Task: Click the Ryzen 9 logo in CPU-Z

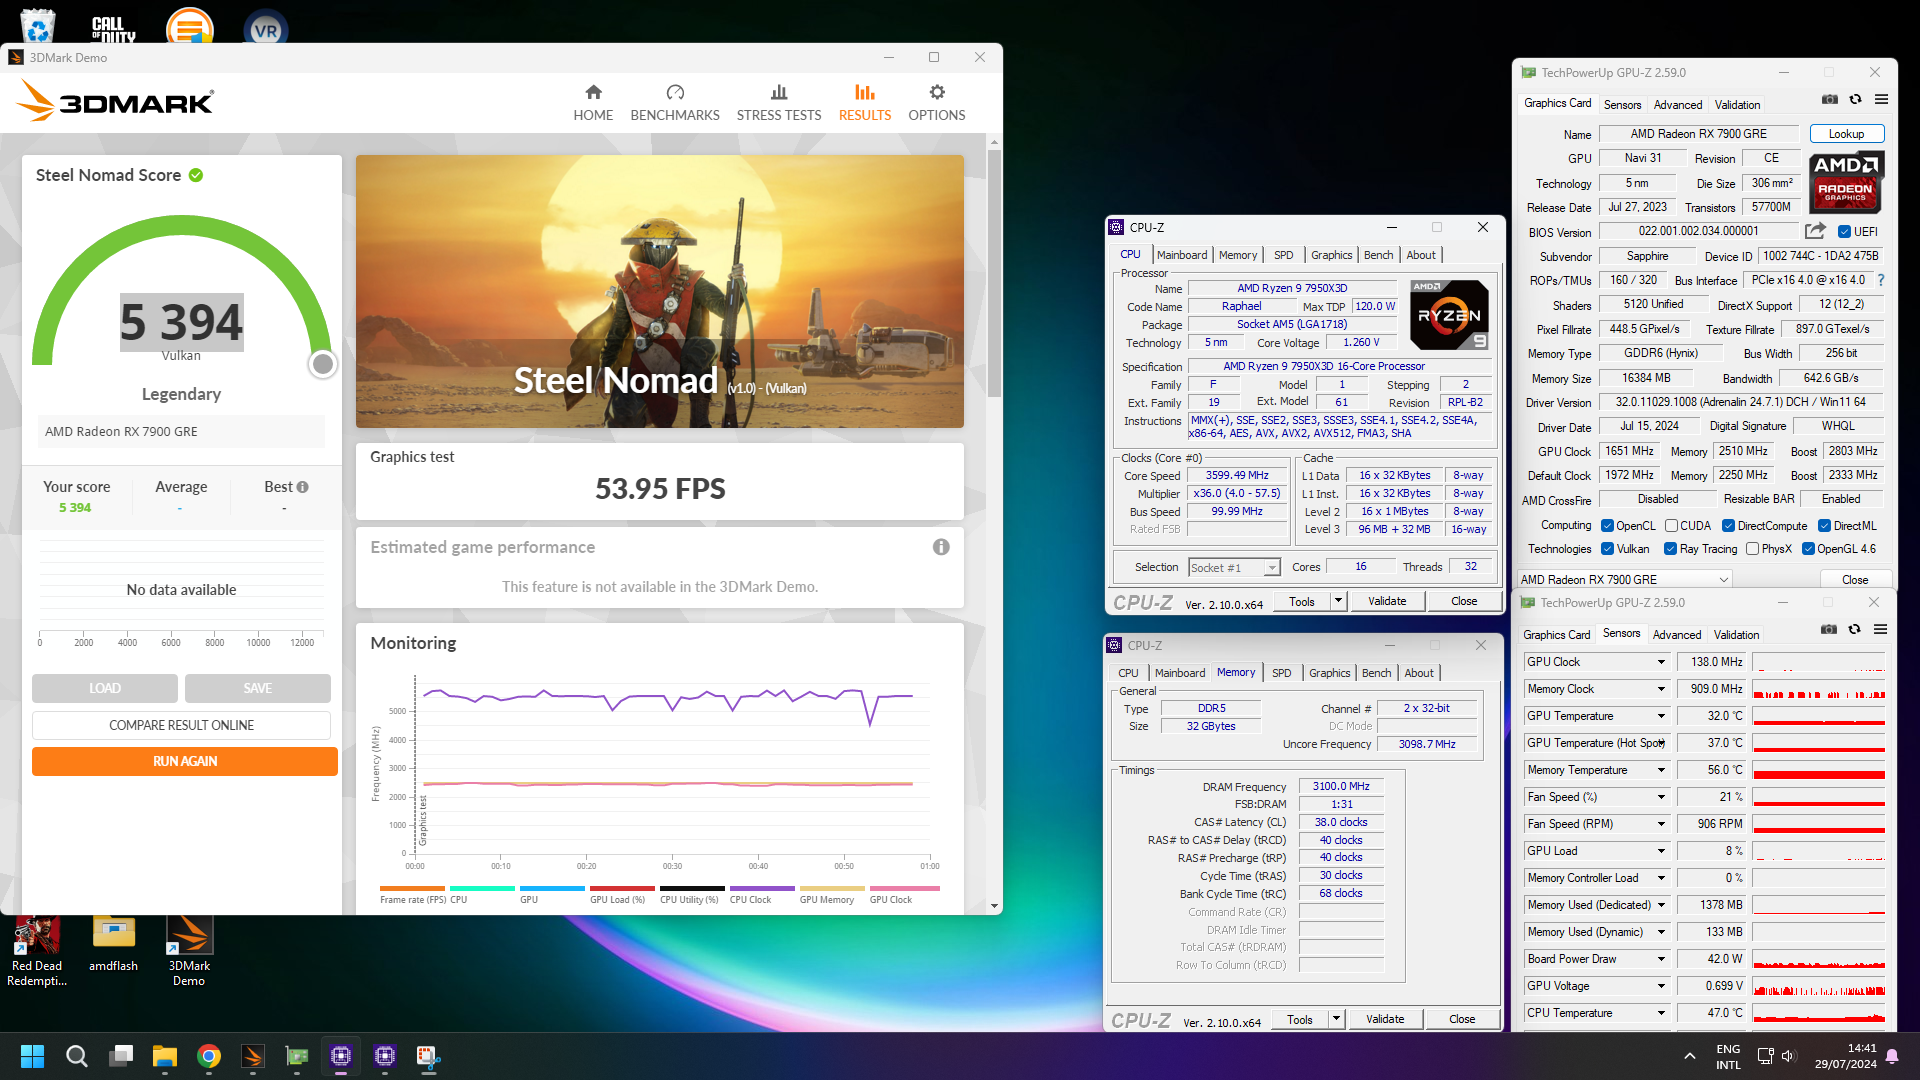Action: [1449, 315]
